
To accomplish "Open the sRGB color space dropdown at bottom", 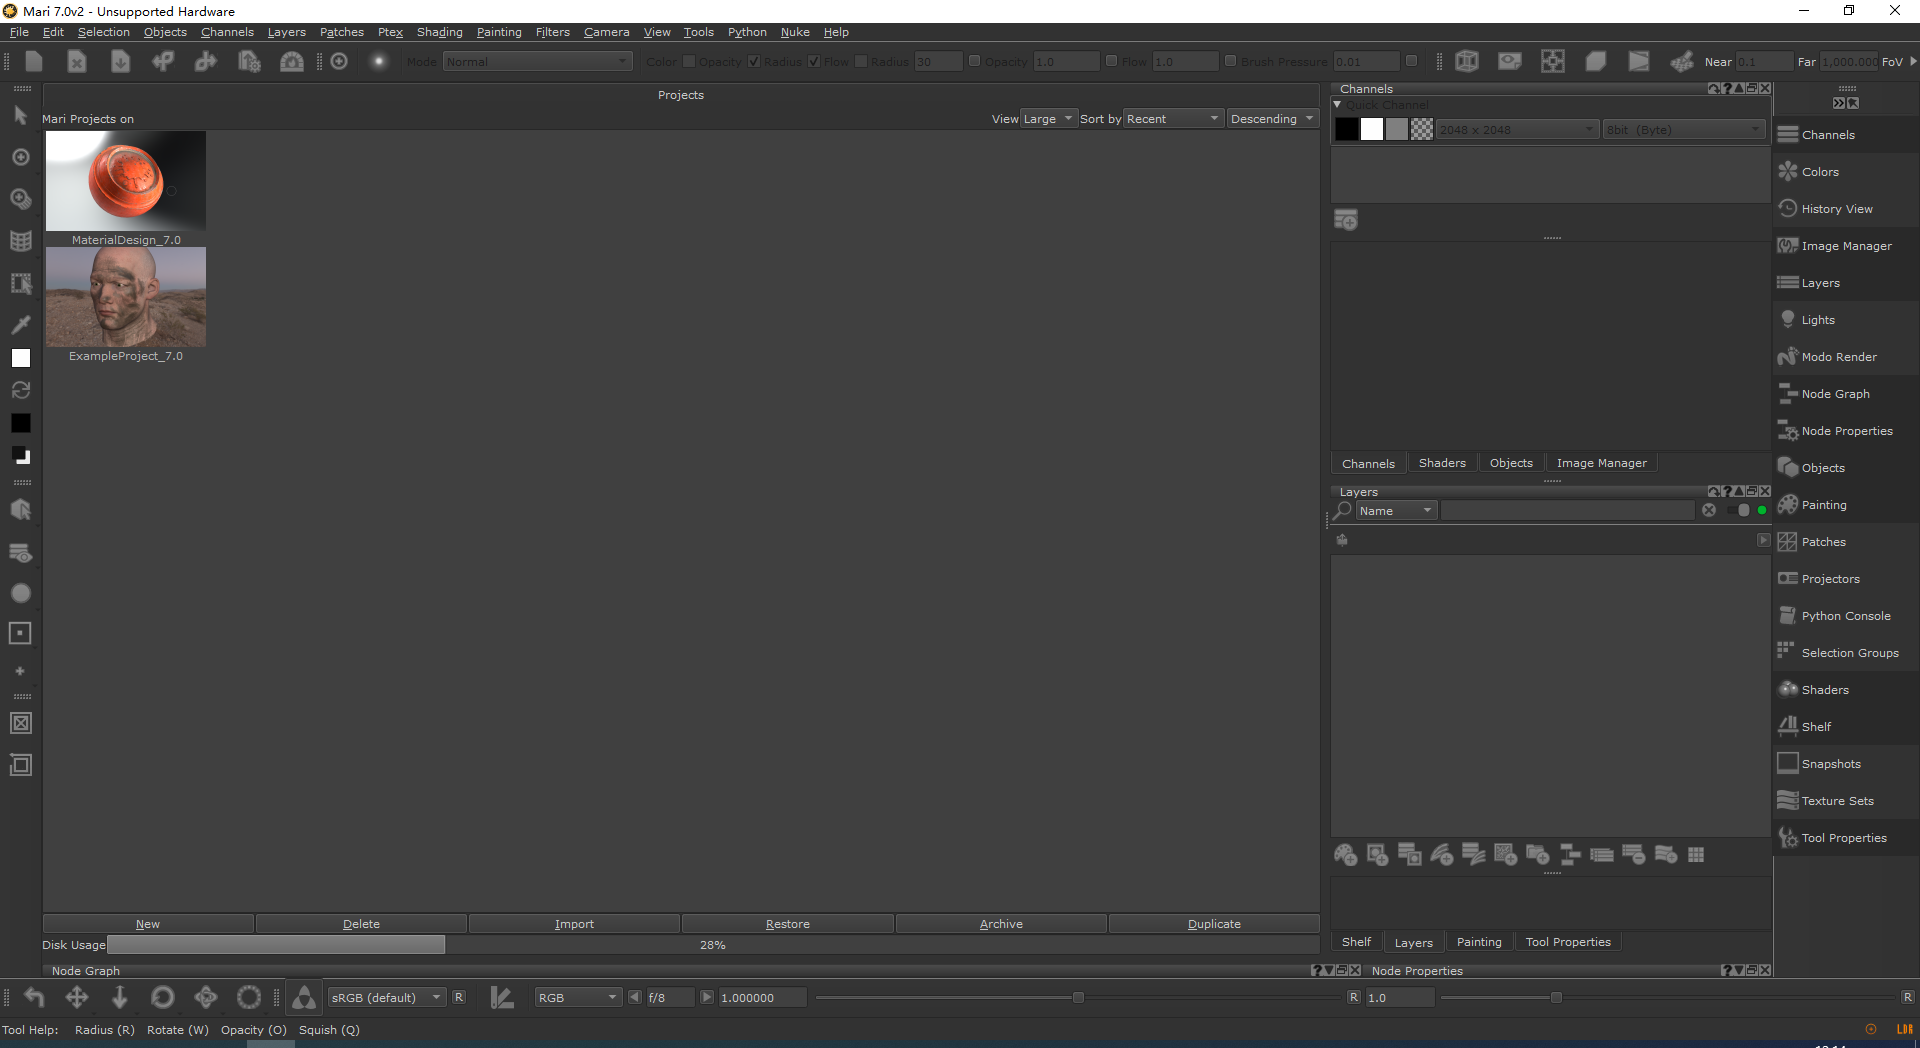I will point(385,997).
